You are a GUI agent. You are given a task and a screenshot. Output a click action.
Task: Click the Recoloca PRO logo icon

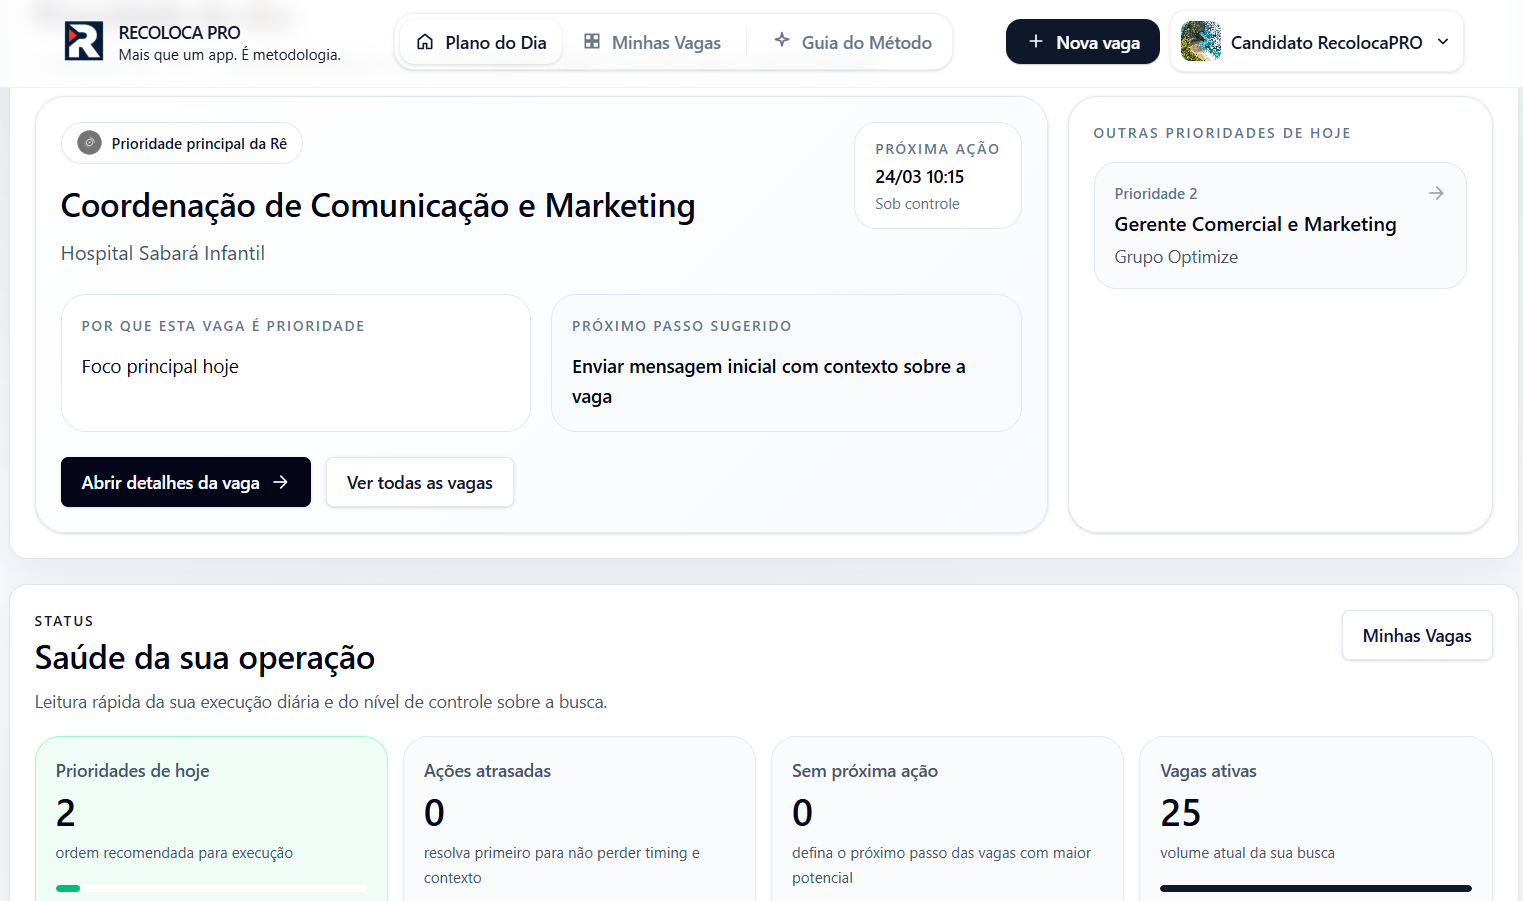click(x=84, y=42)
